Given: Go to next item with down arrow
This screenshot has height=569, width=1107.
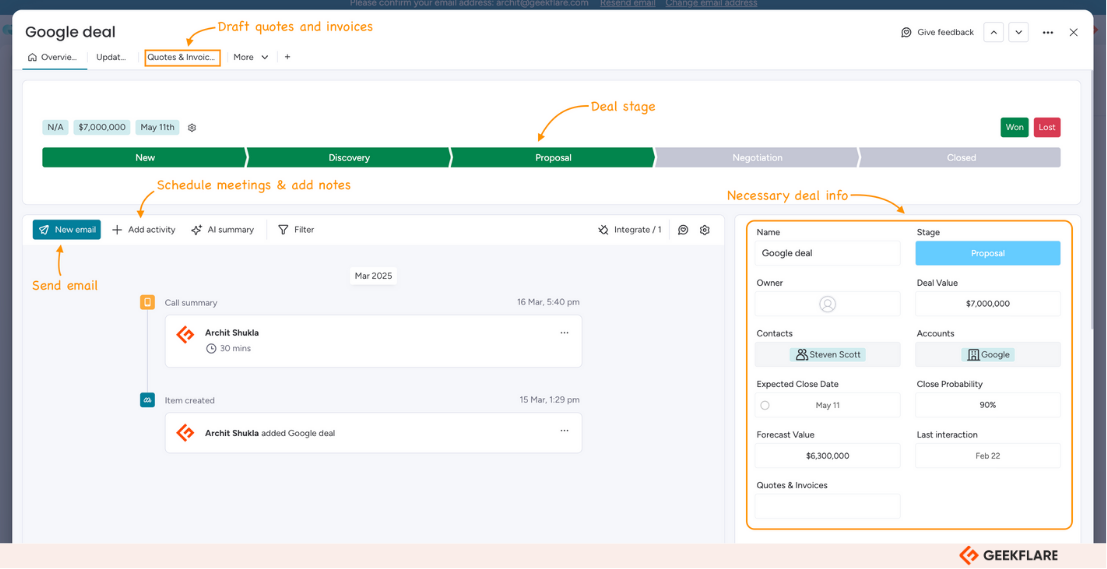Looking at the screenshot, I should [x=1018, y=33].
